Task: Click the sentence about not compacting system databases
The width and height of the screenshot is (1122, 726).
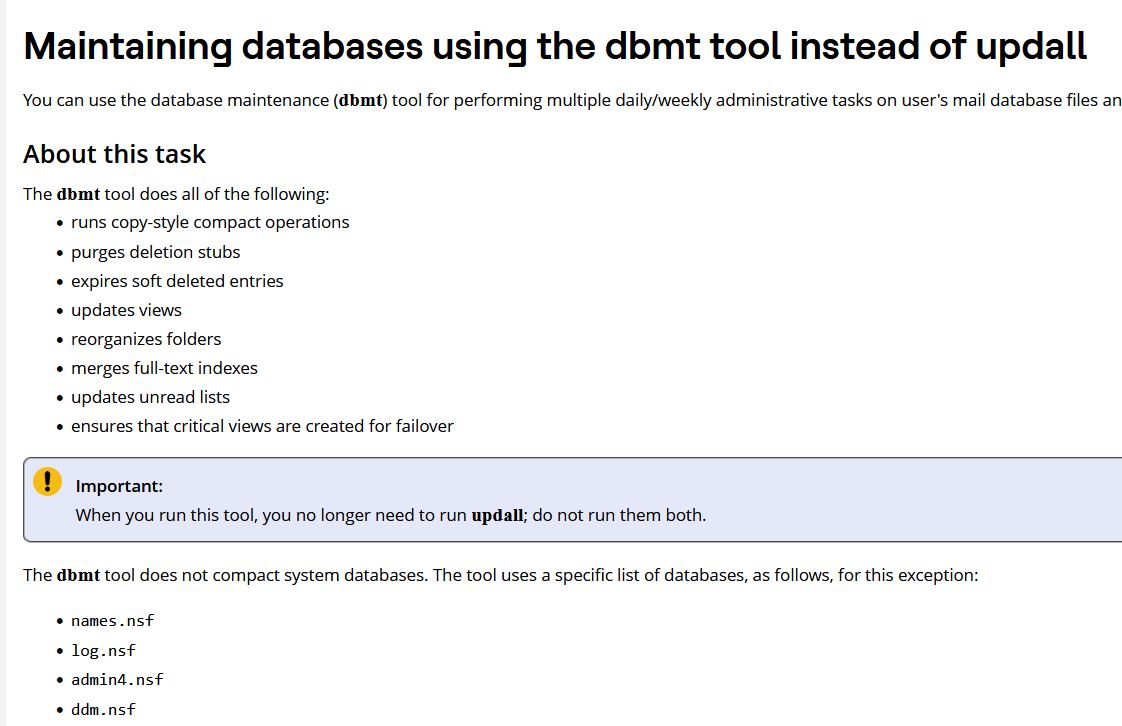Action: tap(500, 575)
